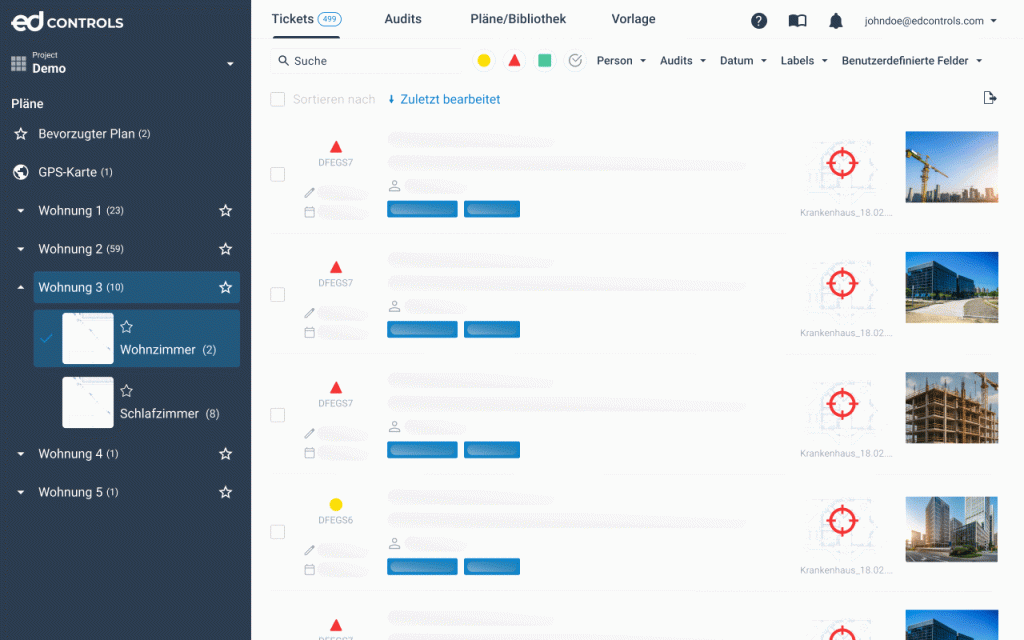Click the export tickets icon
The image size is (1024, 640).
tap(990, 98)
